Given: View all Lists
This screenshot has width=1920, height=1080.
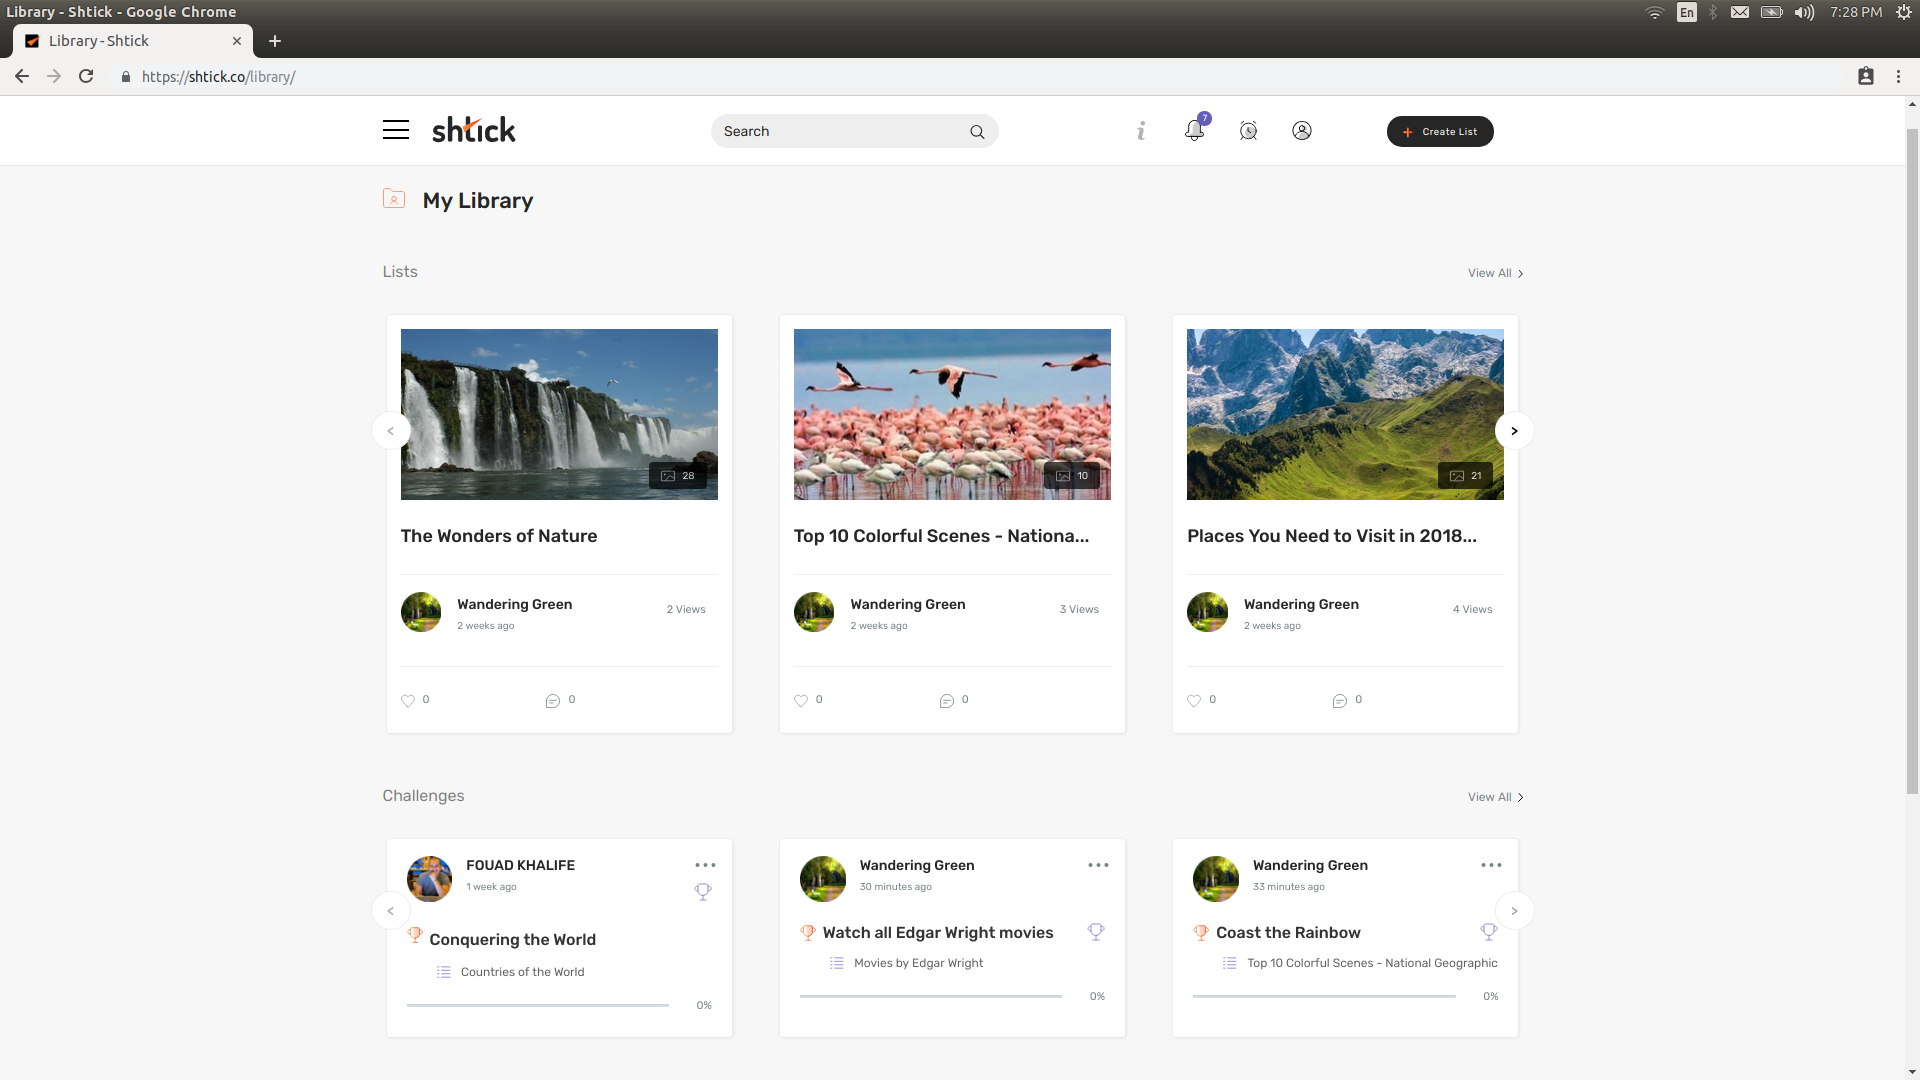Looking at the screenshot, I should [1495, 273].
